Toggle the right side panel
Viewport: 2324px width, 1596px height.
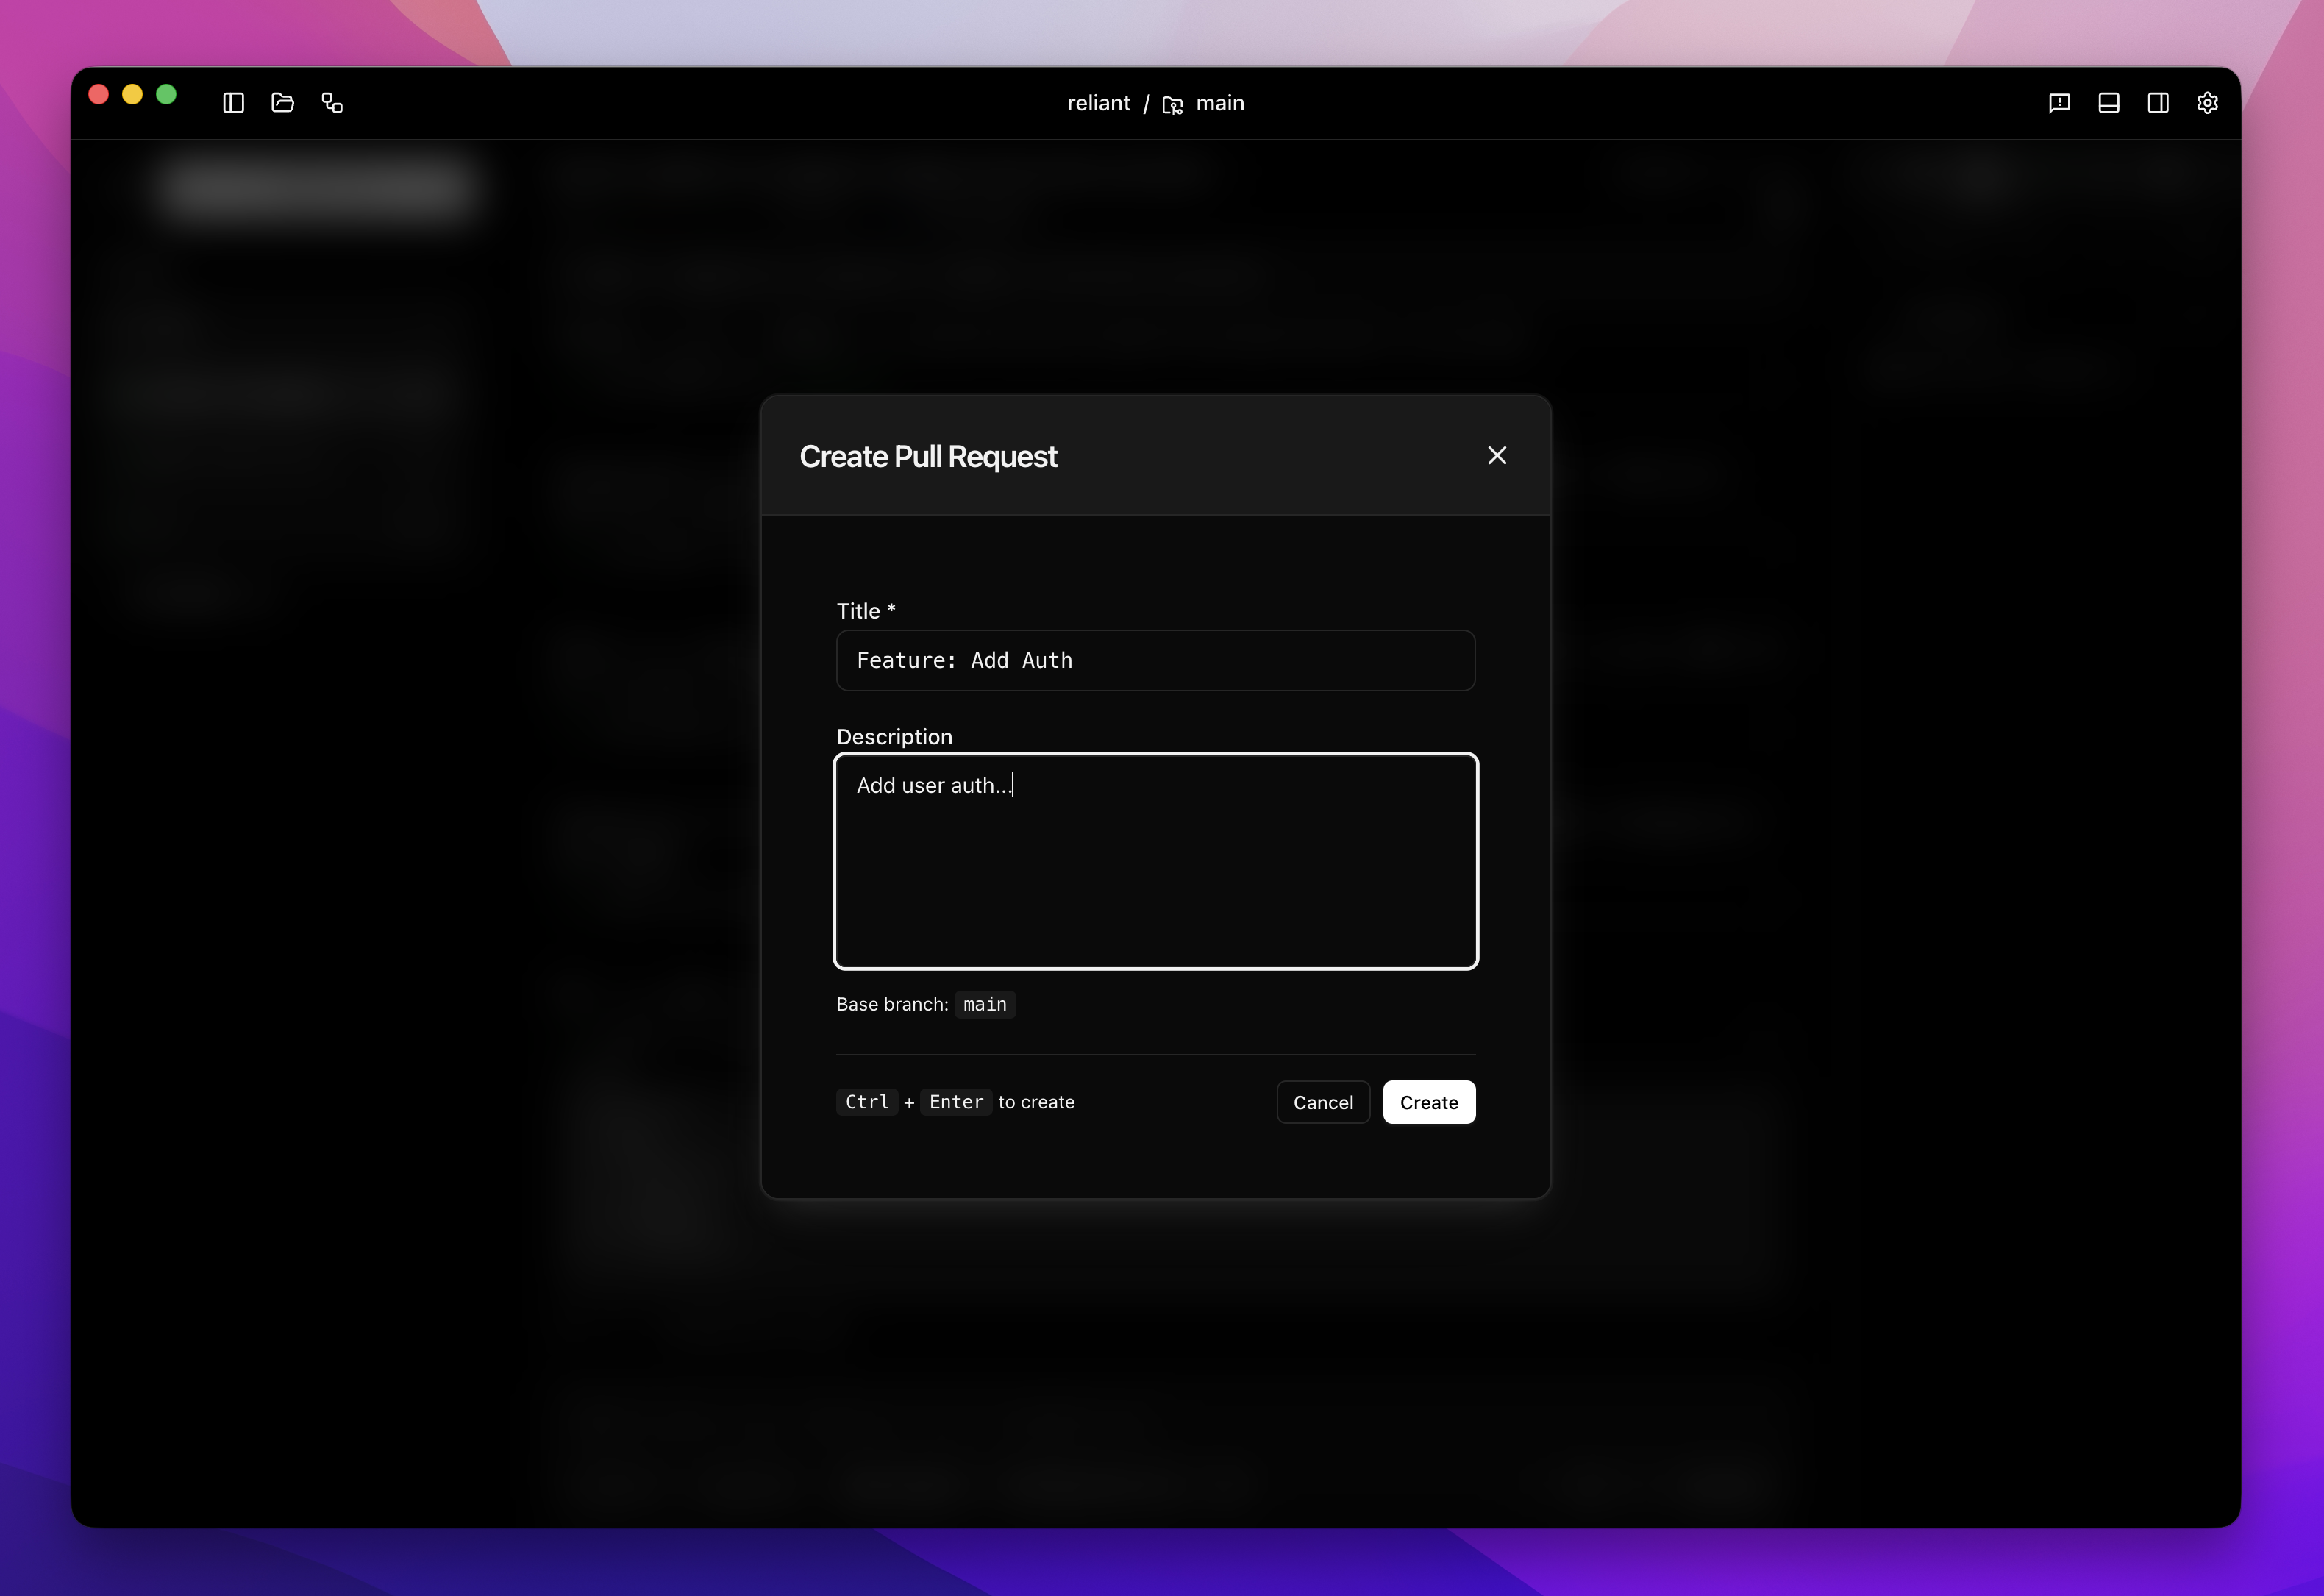(x=2158, y=103)
